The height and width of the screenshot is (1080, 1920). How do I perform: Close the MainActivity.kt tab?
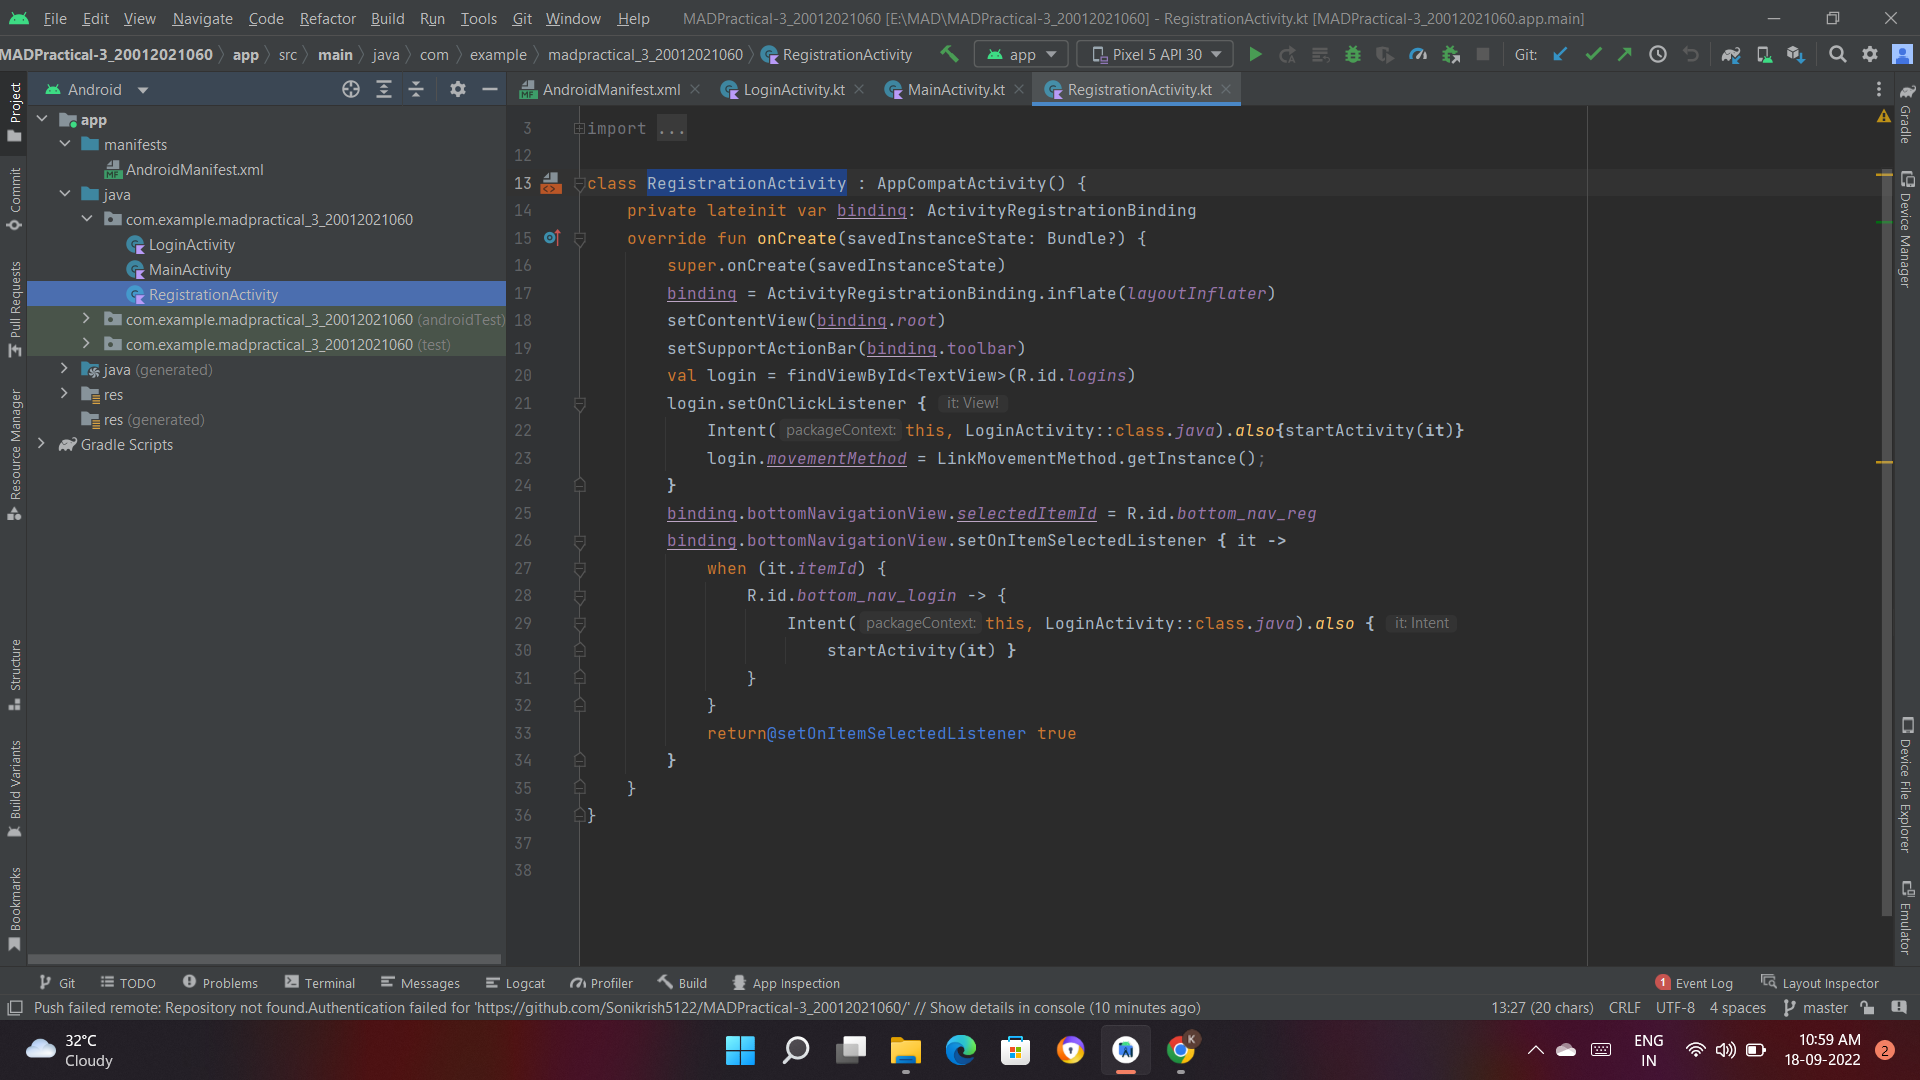pyautogui.click(x=1019, y=90)
